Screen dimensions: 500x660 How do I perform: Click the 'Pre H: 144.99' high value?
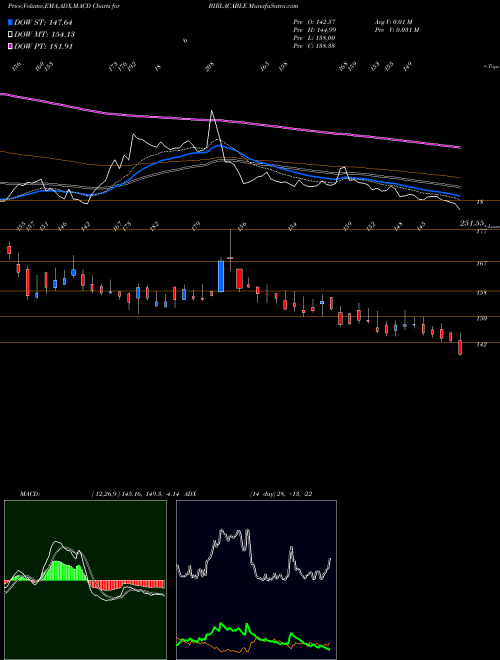[x=314, y=30]
